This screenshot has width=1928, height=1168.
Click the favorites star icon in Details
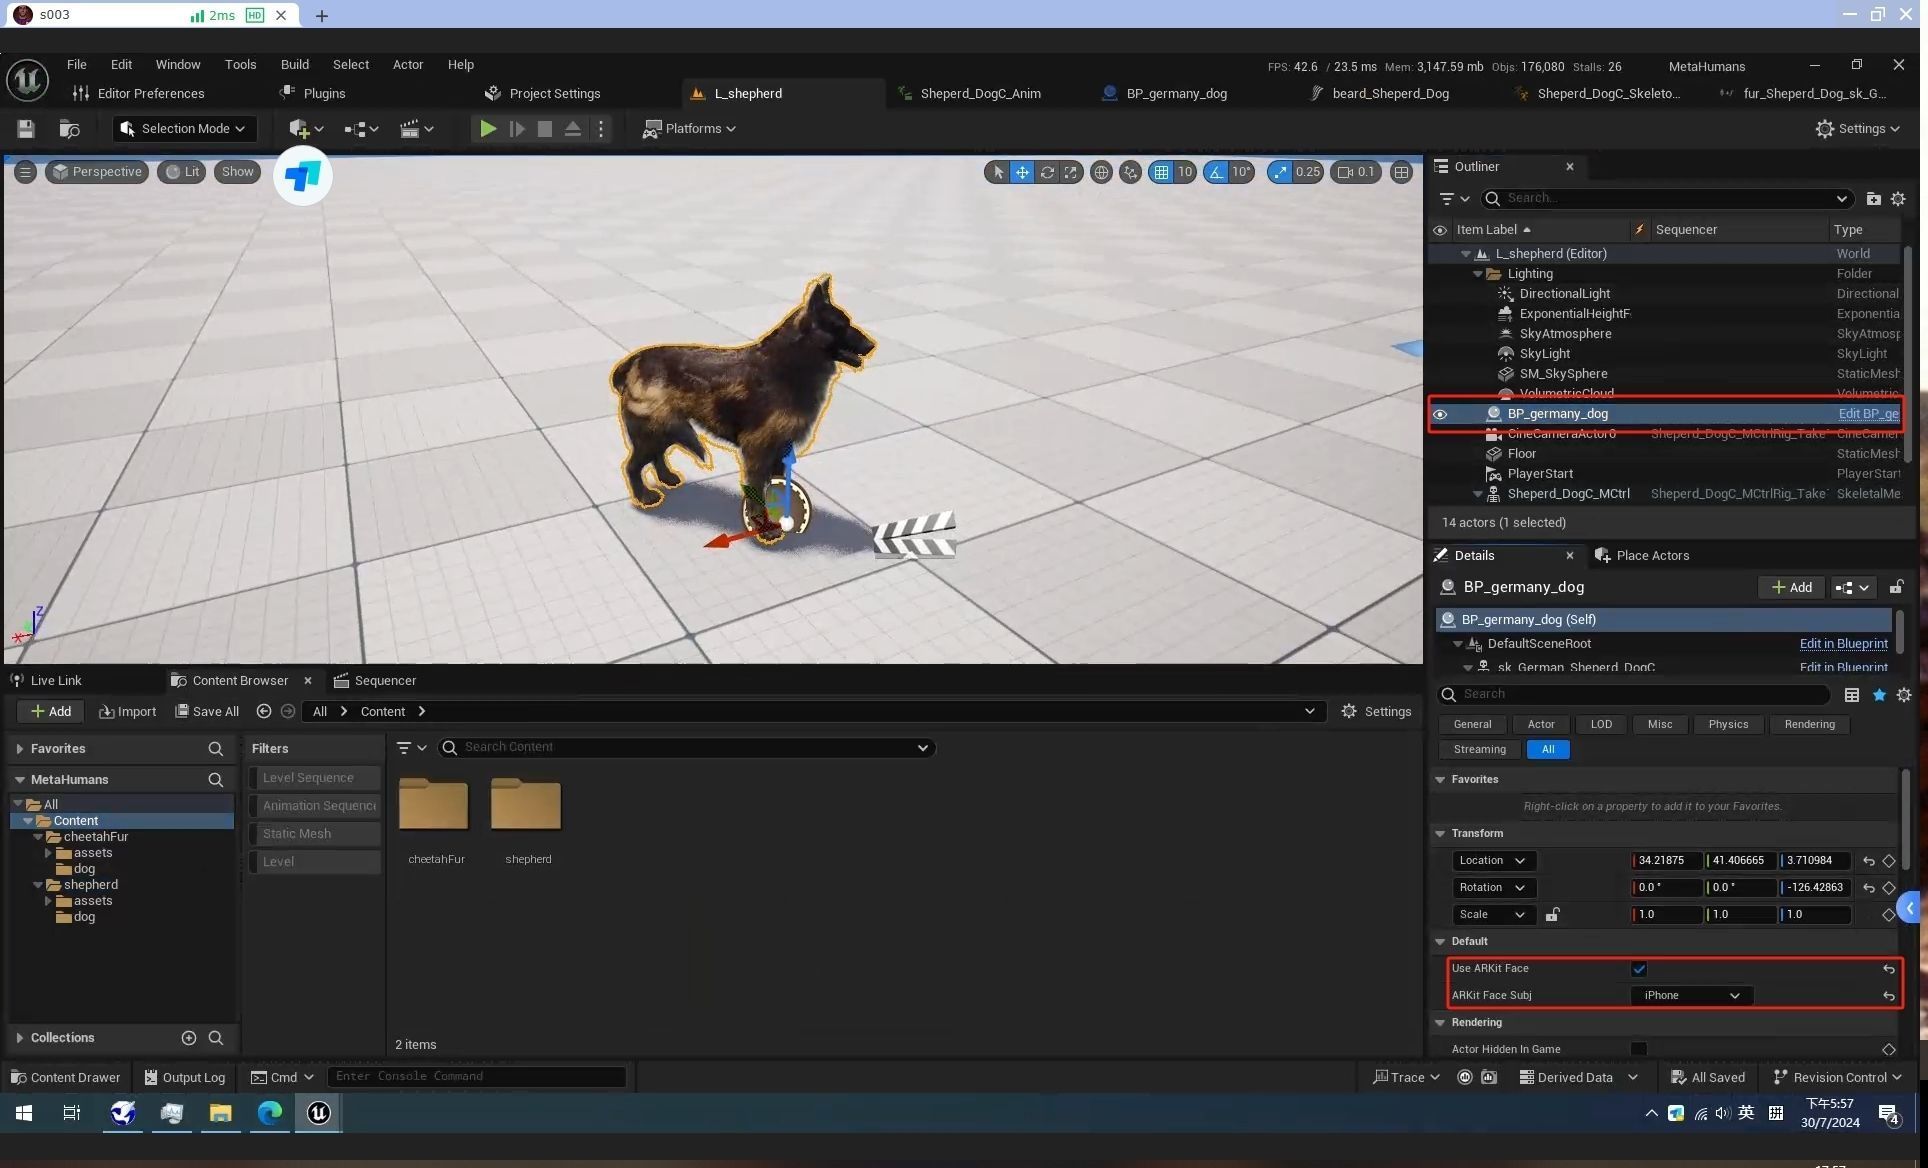click(1879, 695)
